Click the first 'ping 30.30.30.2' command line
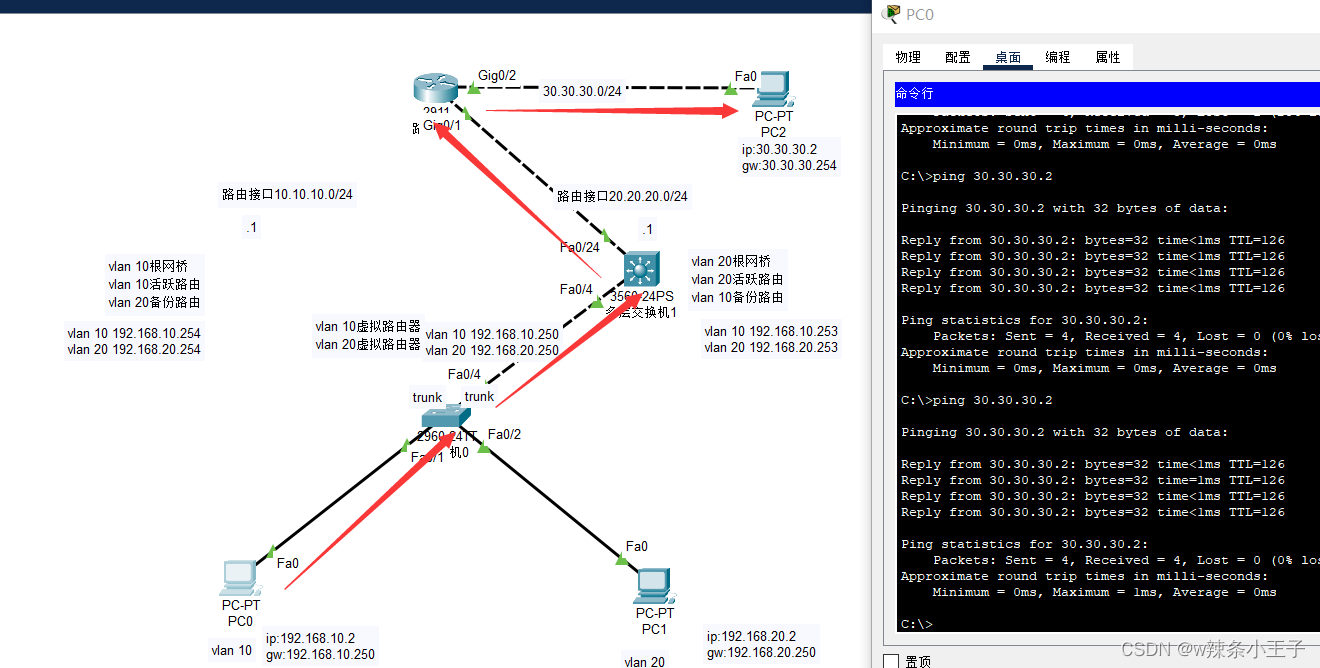 (977, 176)
